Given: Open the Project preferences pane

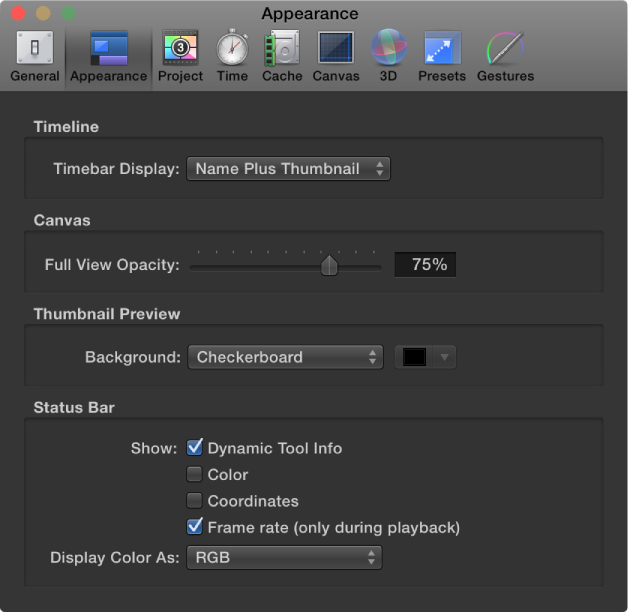Looking at the screenshot, I should [x=180, y=57].
